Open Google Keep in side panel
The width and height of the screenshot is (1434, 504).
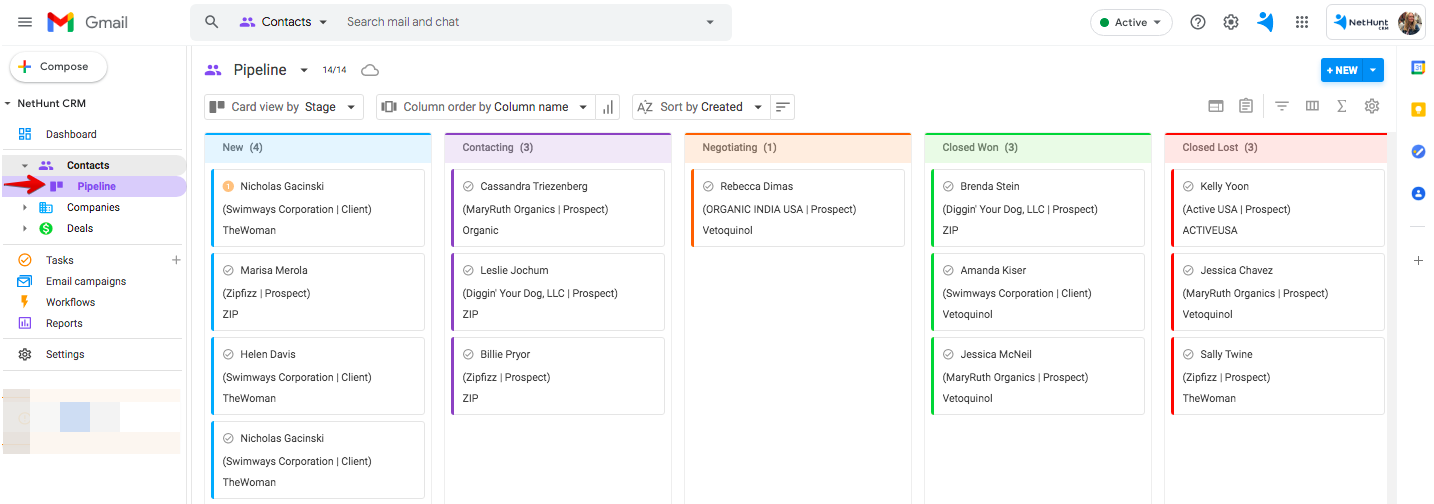pos(1418,109)
